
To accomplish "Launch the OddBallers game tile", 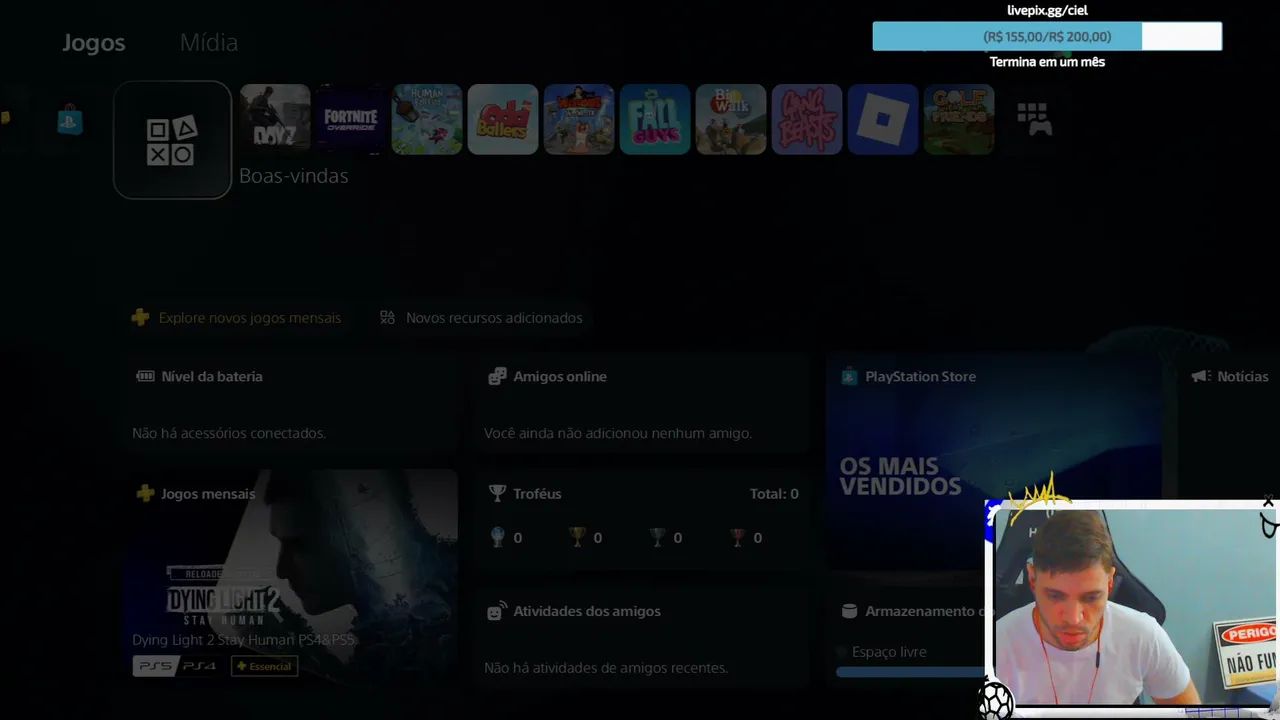I will (x=503, y=119).
